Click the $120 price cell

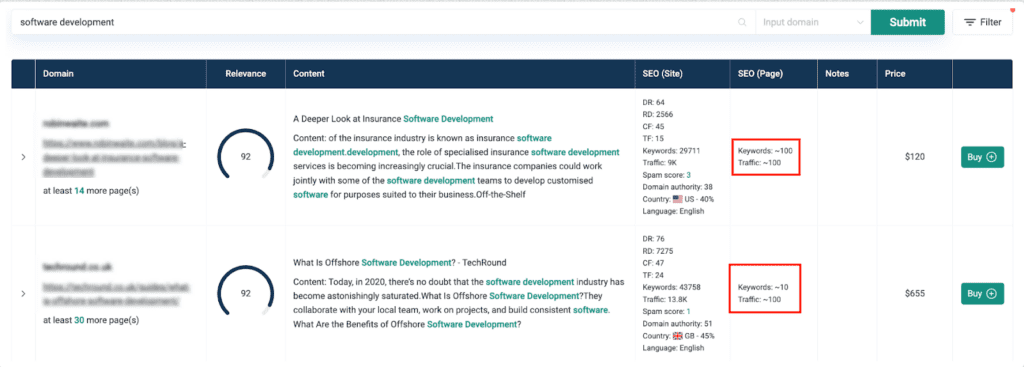point(915,157)
